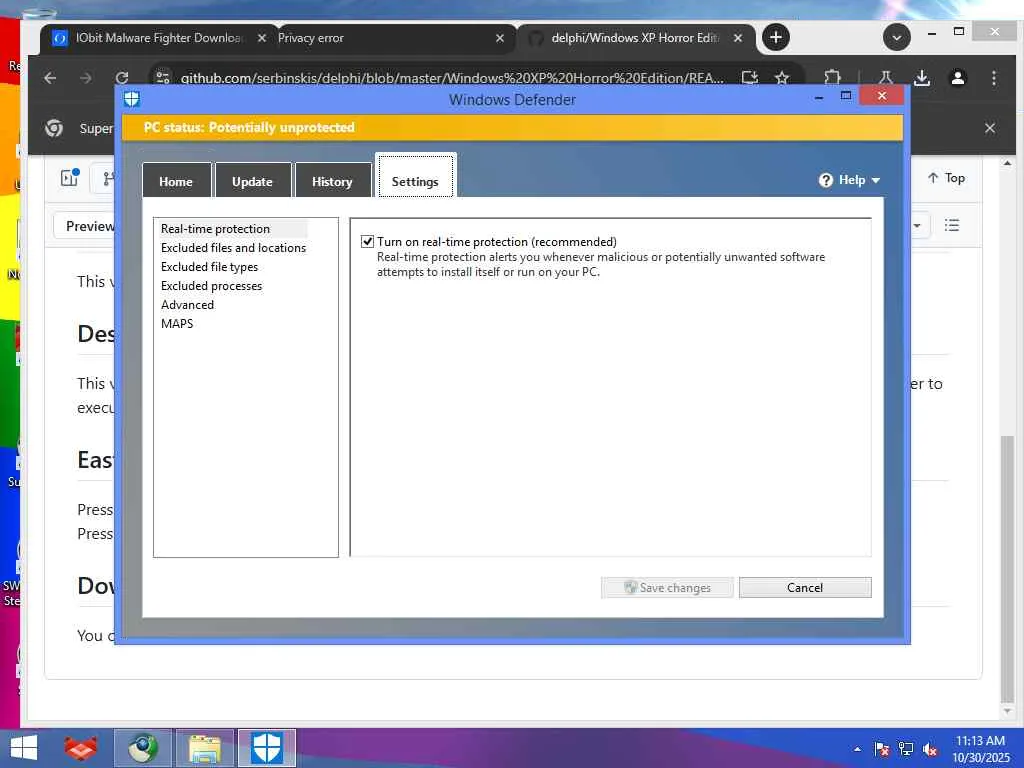Select Excluded processes
This screenshot has height=768, width=1024.
(x=211, y=285)
